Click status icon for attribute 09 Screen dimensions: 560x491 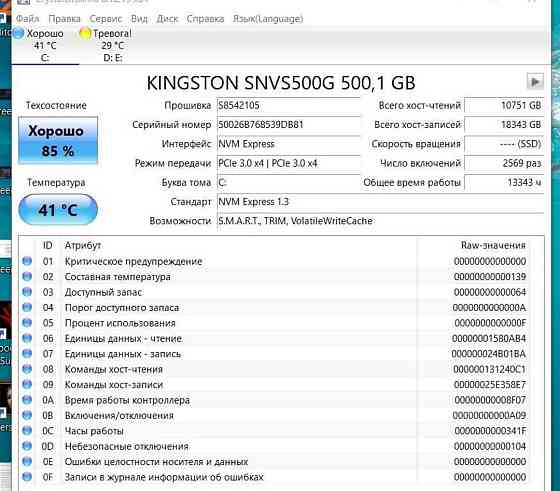coord(27,384)
